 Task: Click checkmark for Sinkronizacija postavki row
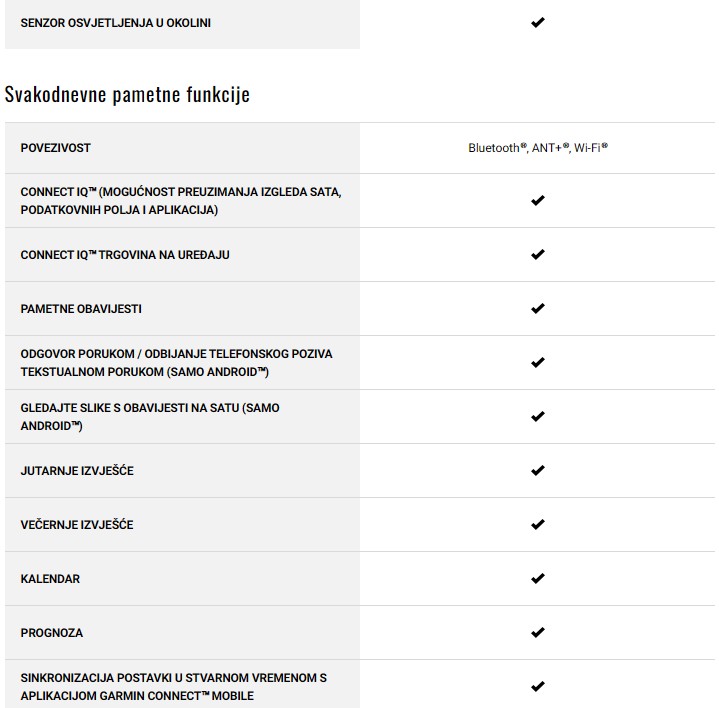537,686
